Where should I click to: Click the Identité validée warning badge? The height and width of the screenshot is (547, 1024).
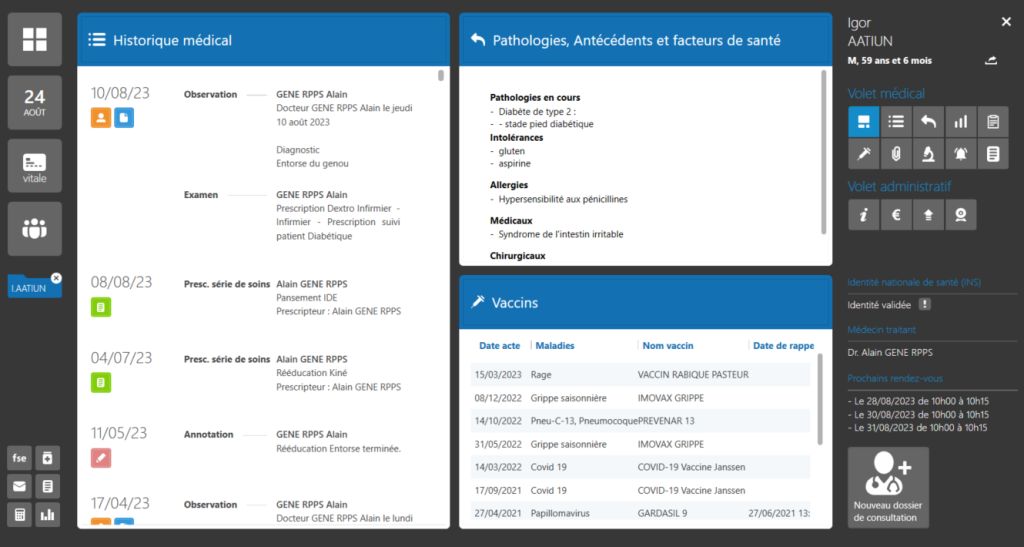925,304
